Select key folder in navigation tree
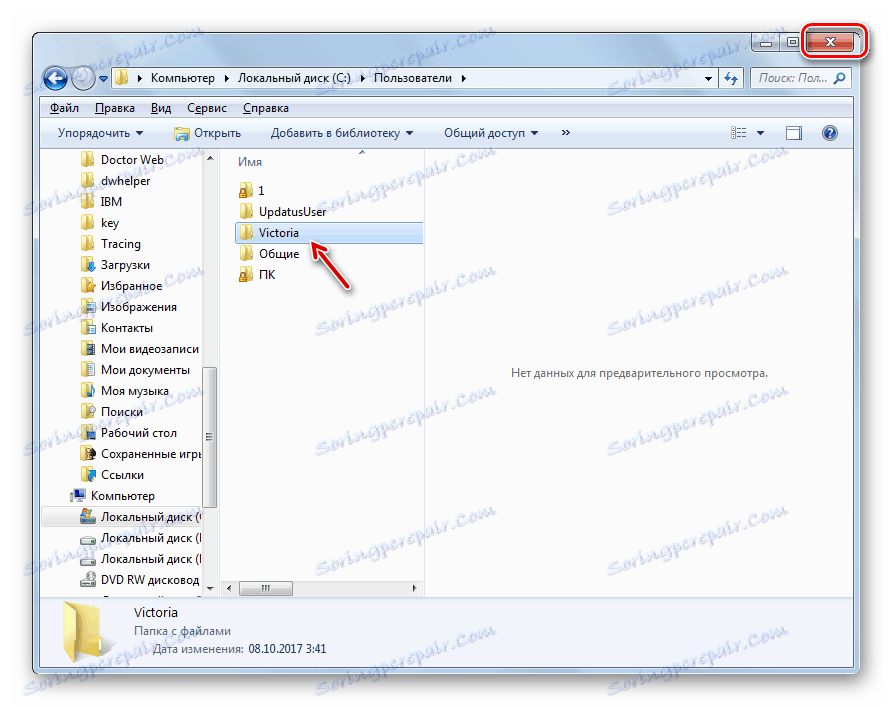Image resolution: width=893 pixels, height=707 pixels. click(x=109, y=223)
